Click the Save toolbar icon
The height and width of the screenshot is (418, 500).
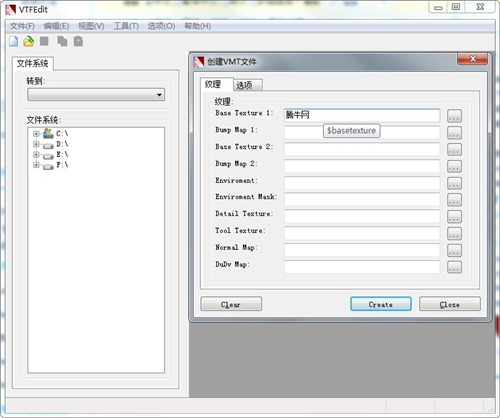tap(44, 41)
